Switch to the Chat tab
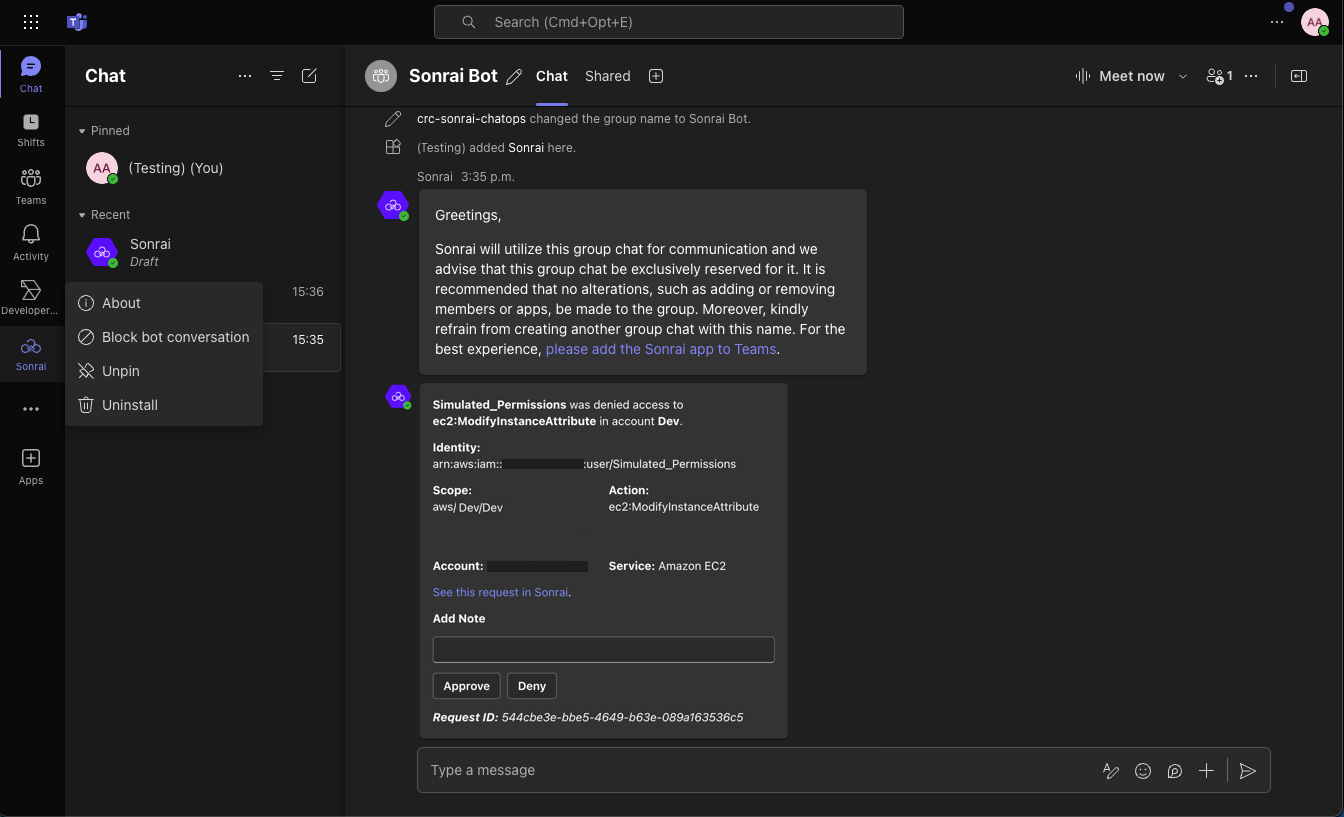The height and width of the screenshot is (817, 1344). pos(552,76)
